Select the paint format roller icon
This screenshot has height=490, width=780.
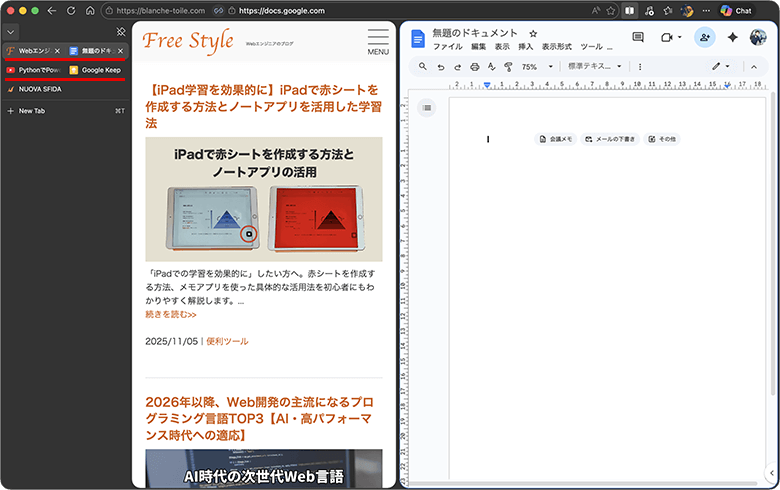(x=508, y=66)
